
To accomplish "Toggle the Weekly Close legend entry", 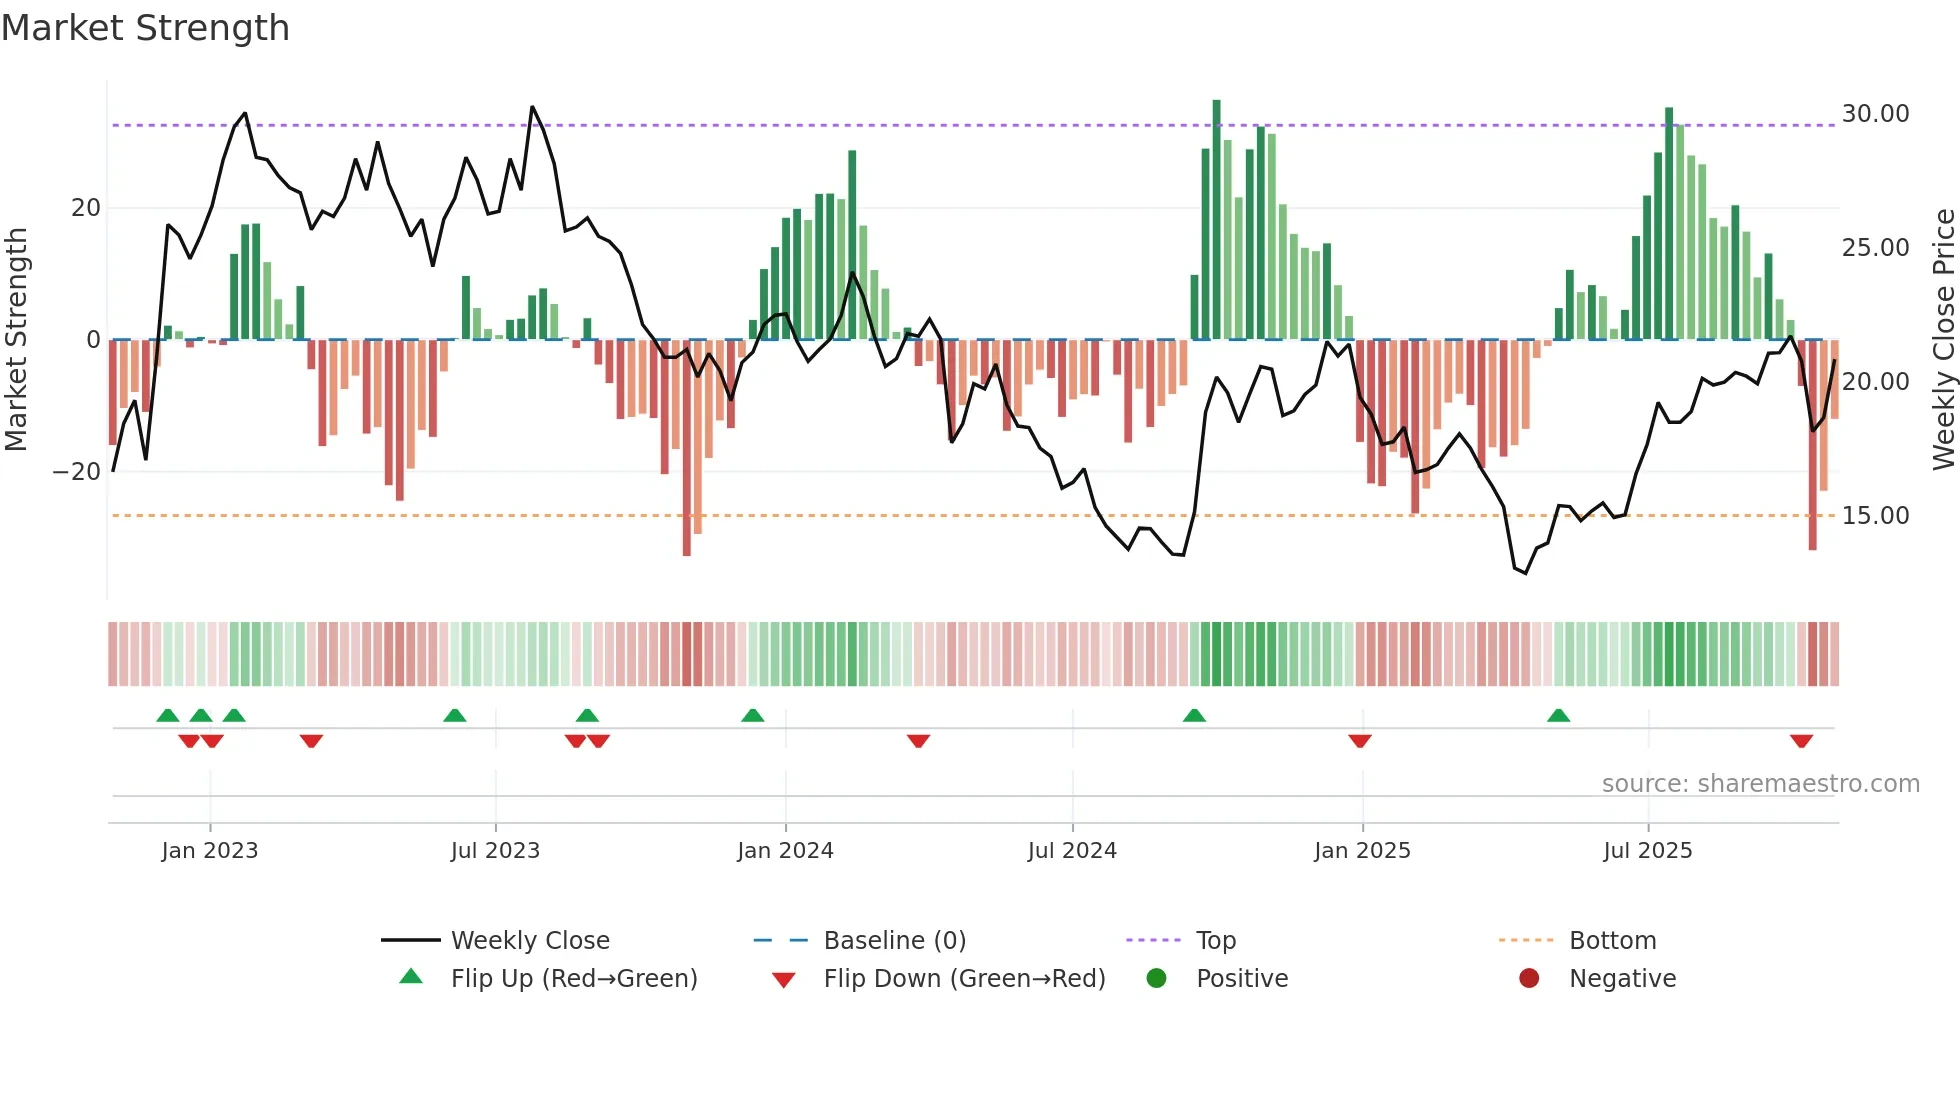I will coord(529,940).
